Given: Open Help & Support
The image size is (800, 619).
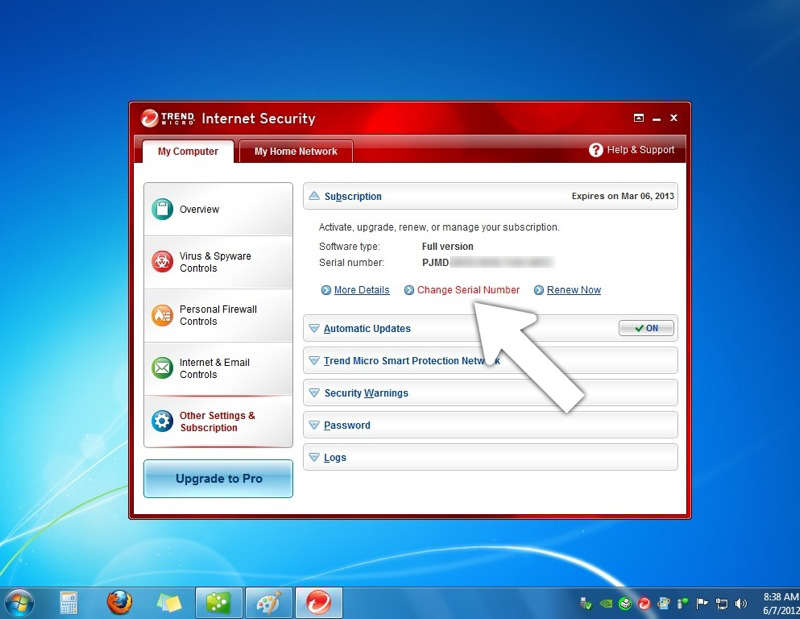Looking at the screenshot, I should (640, 150).
